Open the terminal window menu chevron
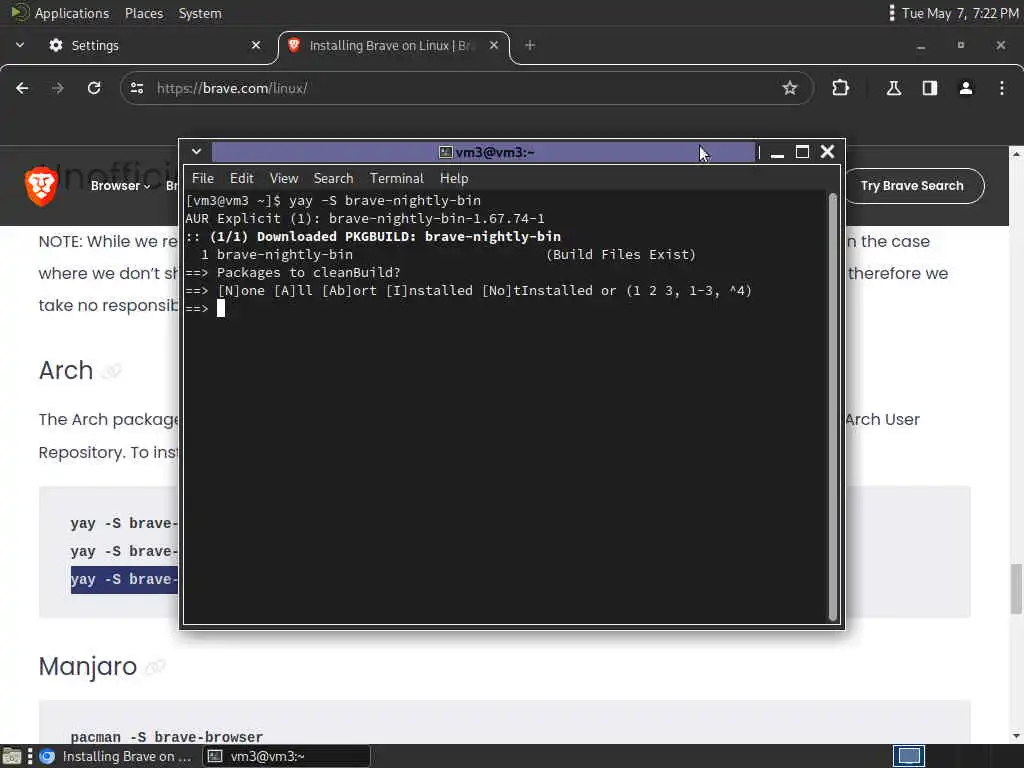This screenshot has height=768, width=1024. pyautogui.click(x=196, y=152)
